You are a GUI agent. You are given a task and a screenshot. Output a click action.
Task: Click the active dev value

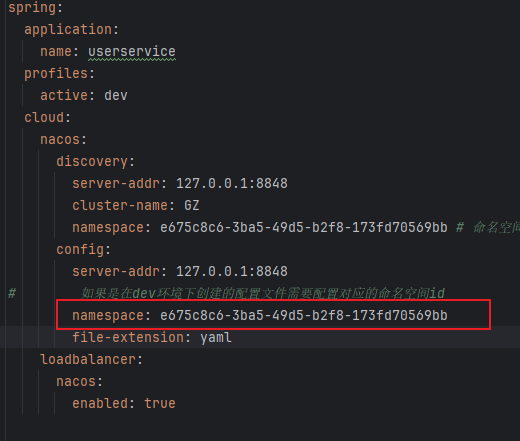click(x=116, y=95)
